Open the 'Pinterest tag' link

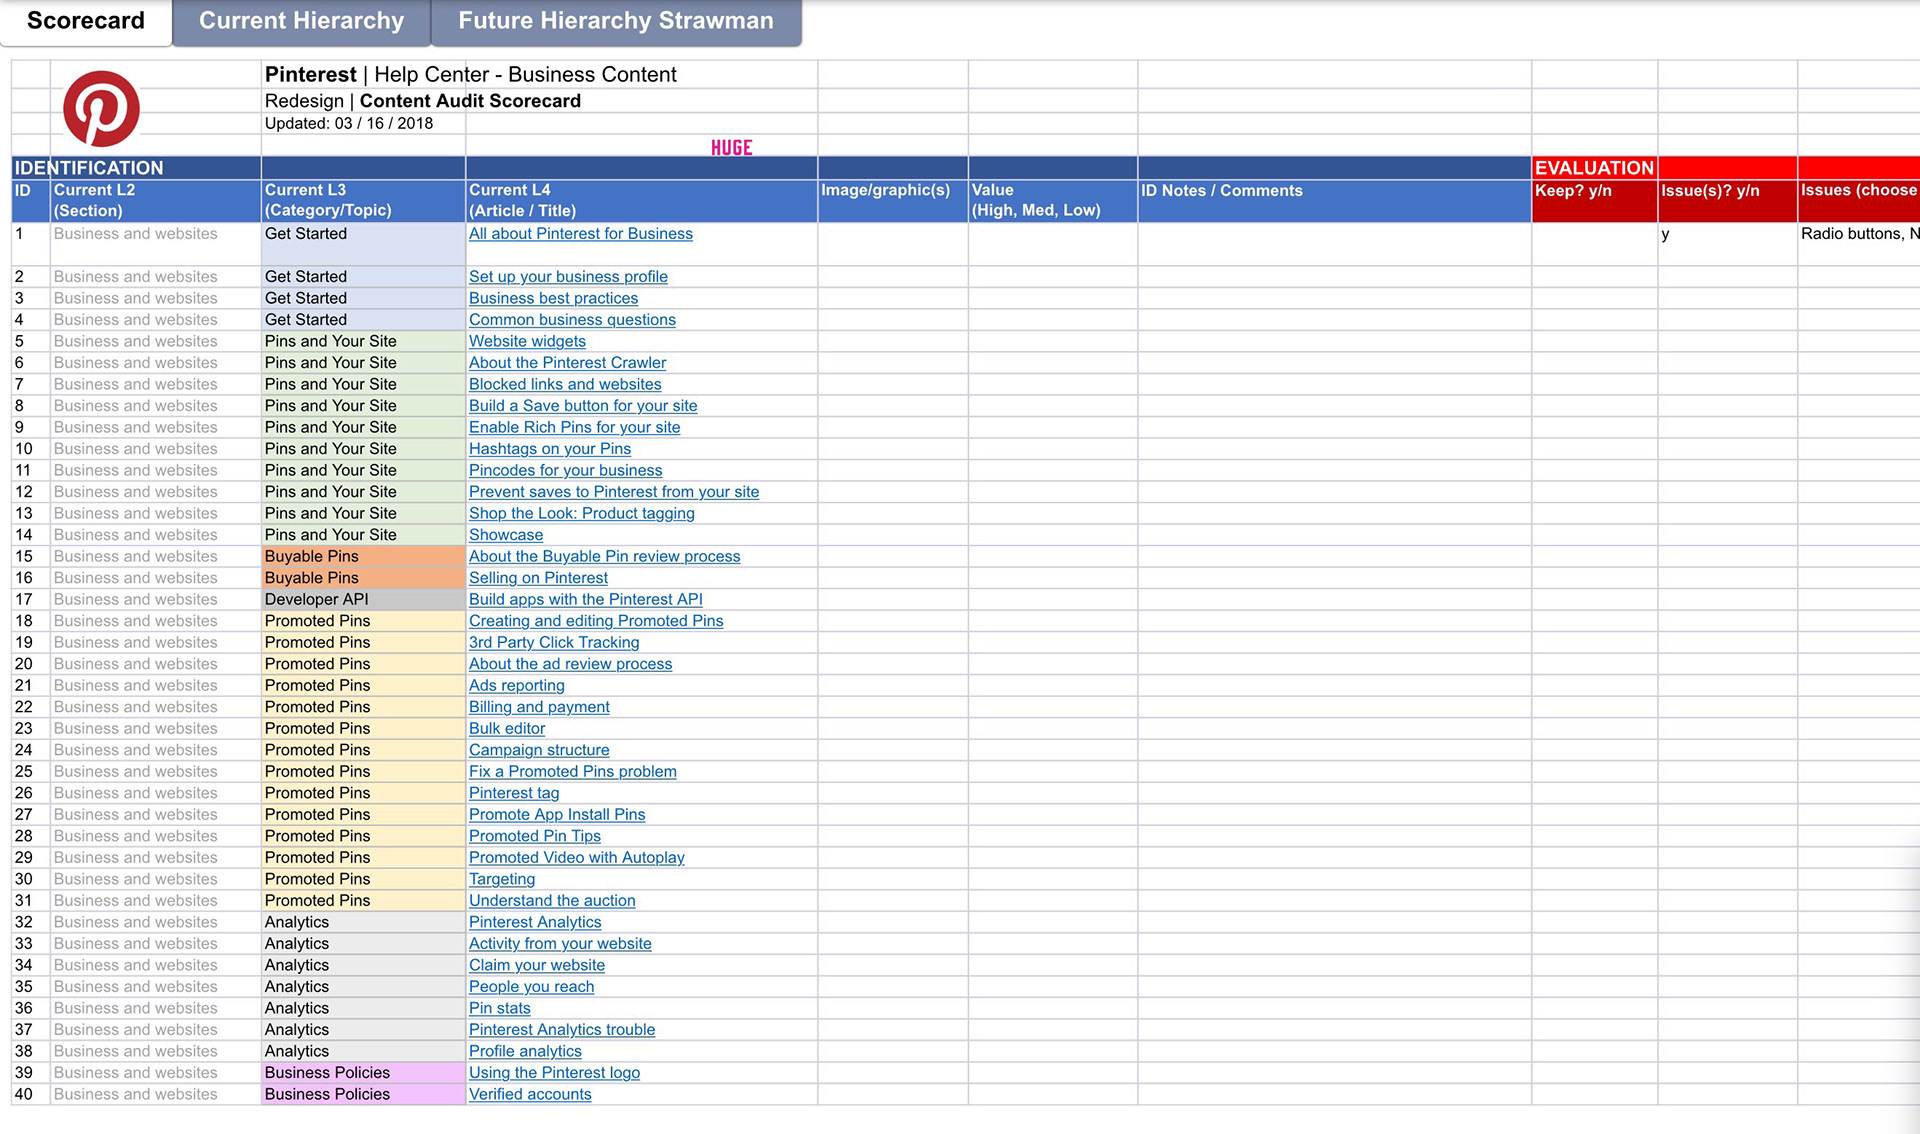(x=514, y=793)
